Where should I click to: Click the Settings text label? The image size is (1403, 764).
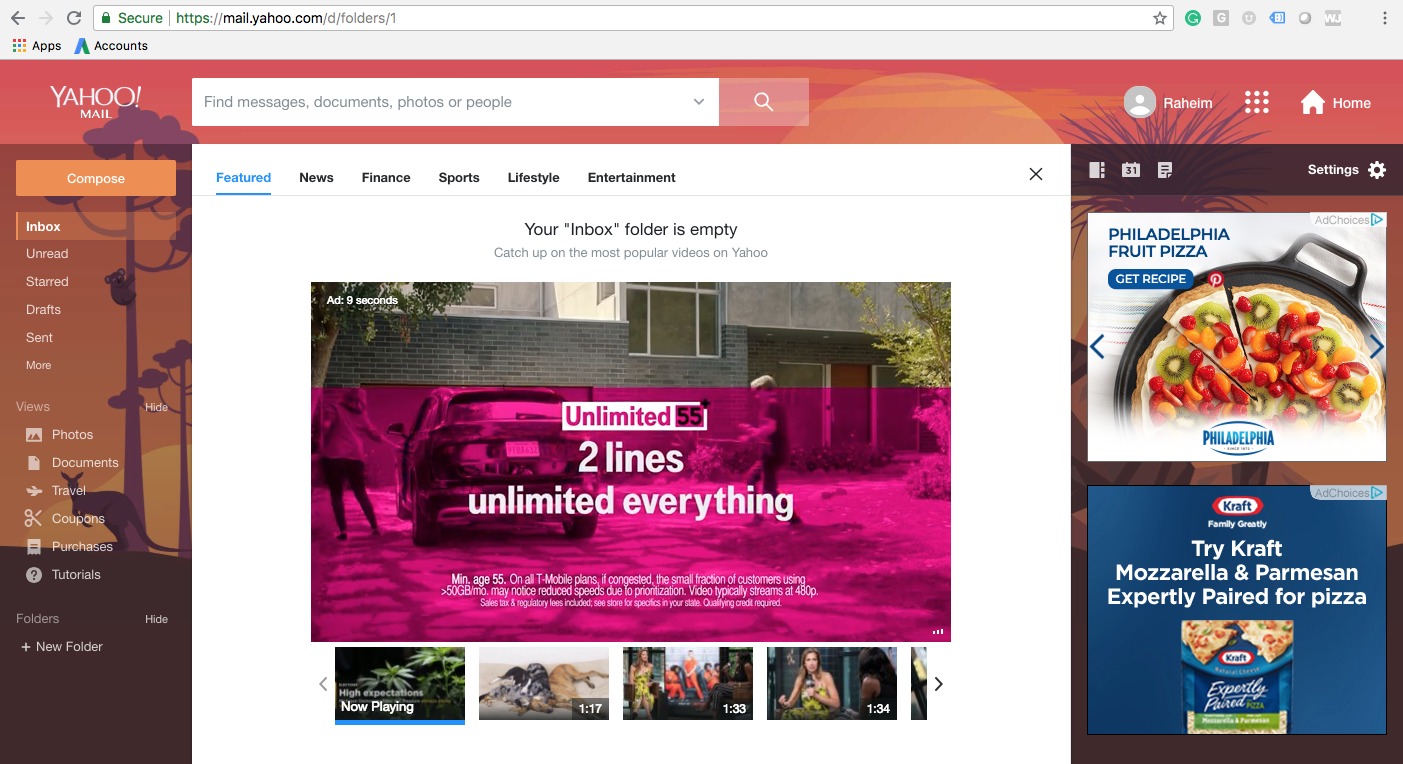(1333, 170)
